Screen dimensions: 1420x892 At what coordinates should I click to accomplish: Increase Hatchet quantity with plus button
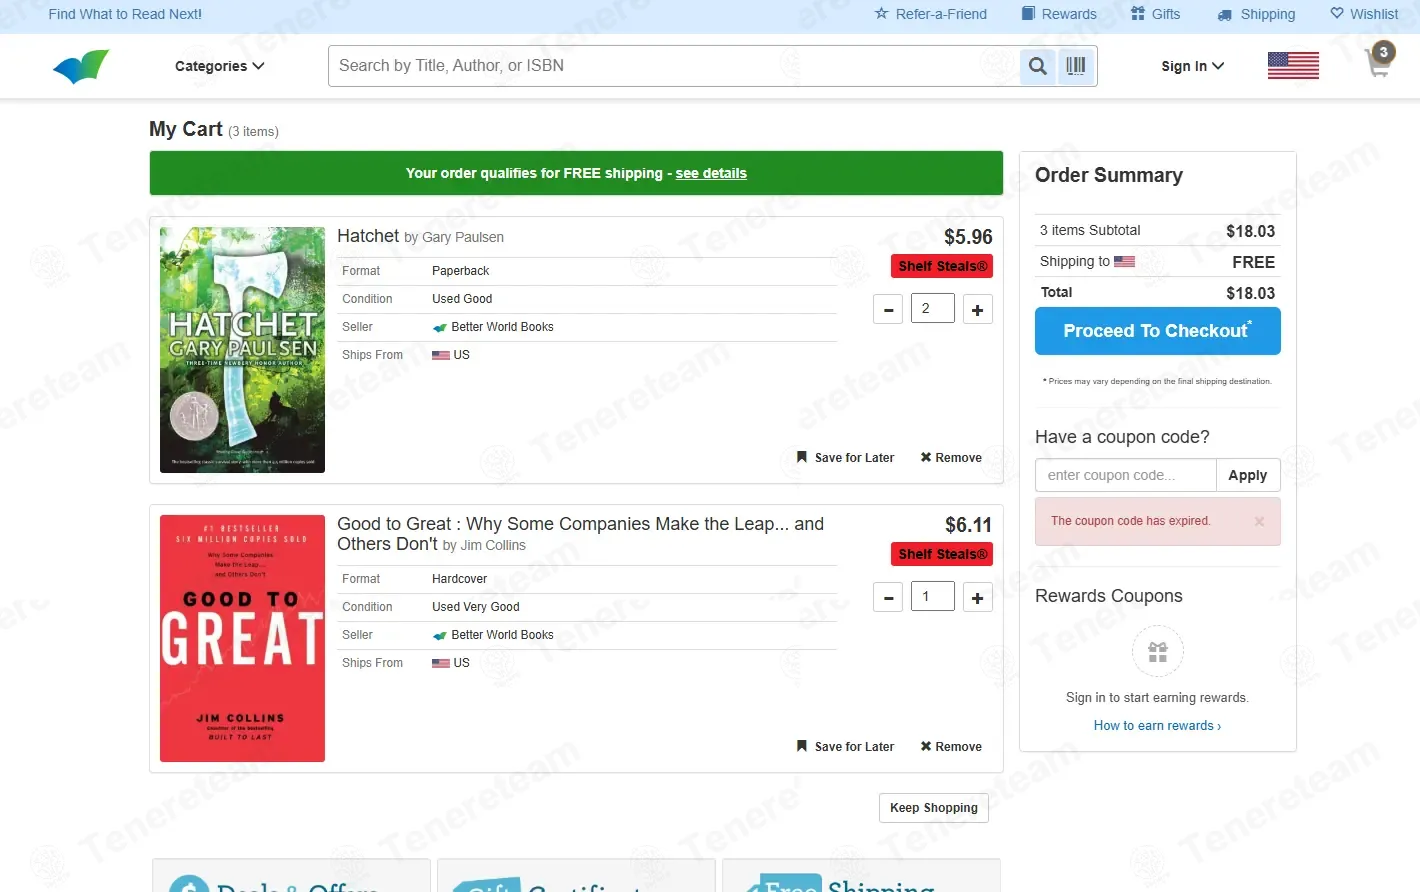[x=978, y=310]
